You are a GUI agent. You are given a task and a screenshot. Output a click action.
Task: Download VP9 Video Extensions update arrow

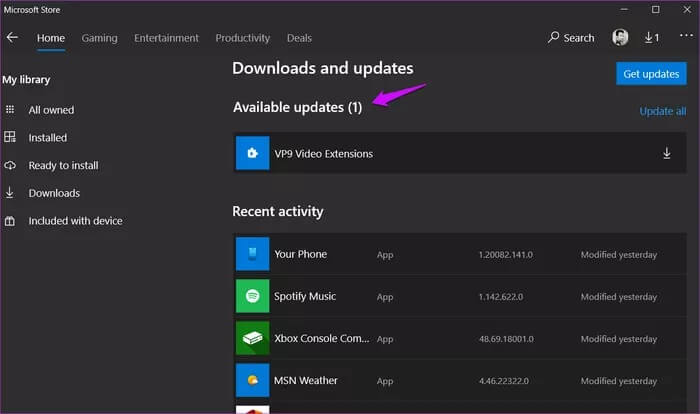point(667,153)
